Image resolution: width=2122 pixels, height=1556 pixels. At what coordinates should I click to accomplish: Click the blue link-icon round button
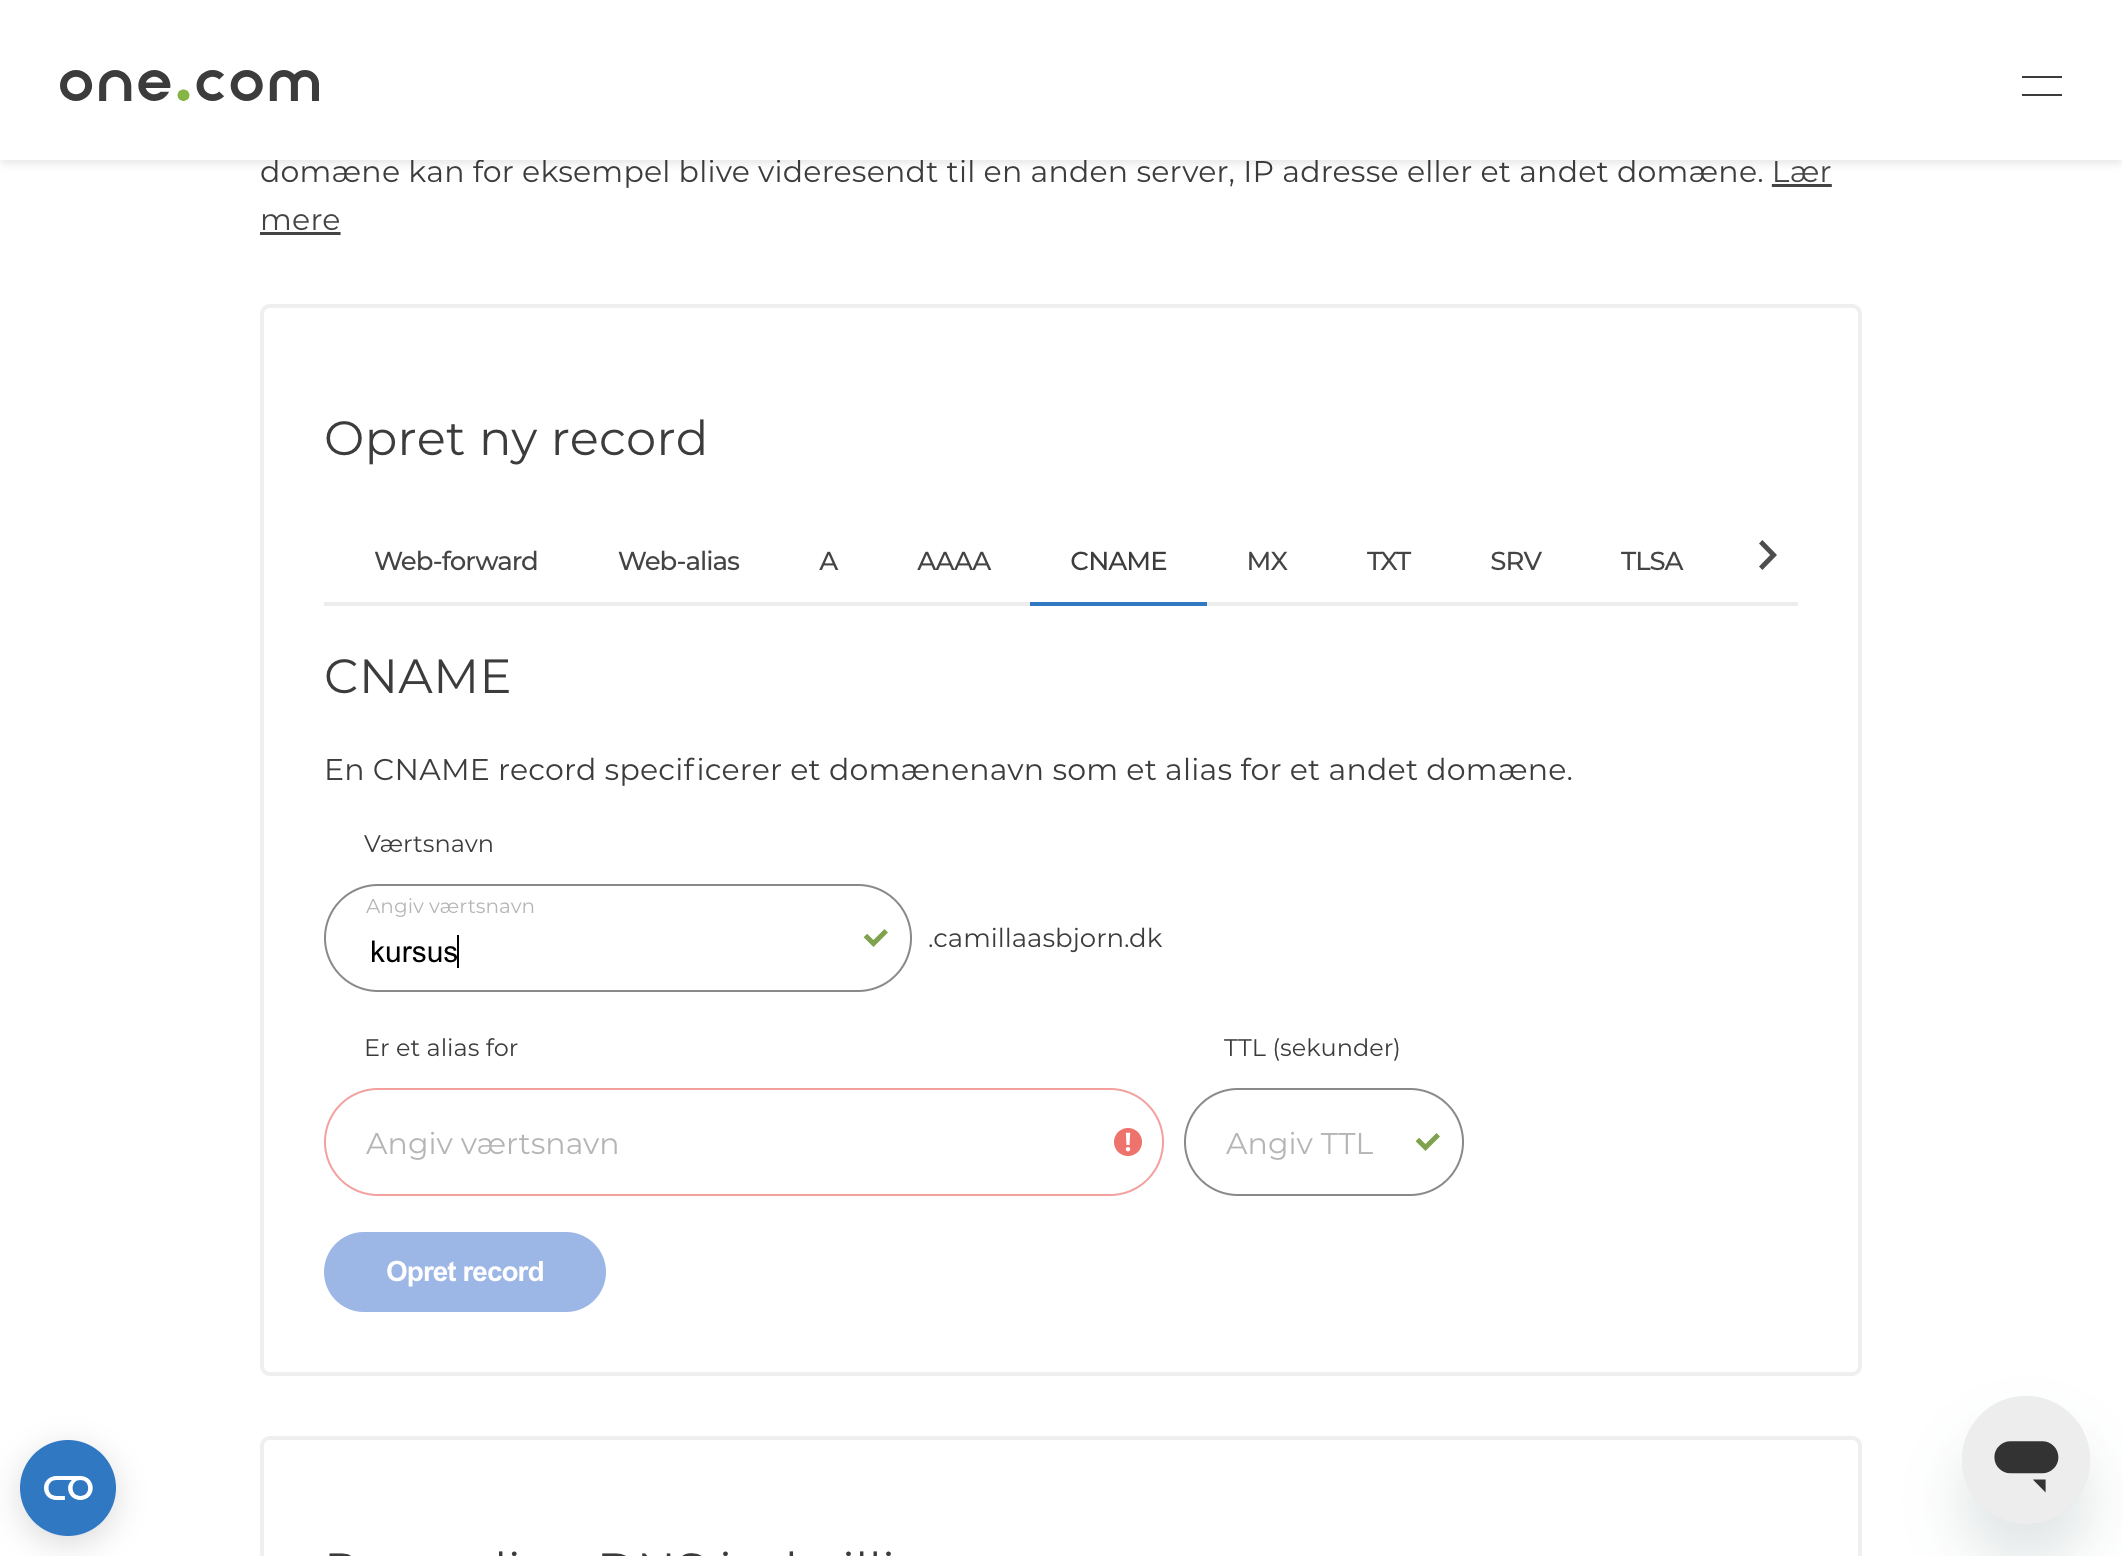[68, 1487]
